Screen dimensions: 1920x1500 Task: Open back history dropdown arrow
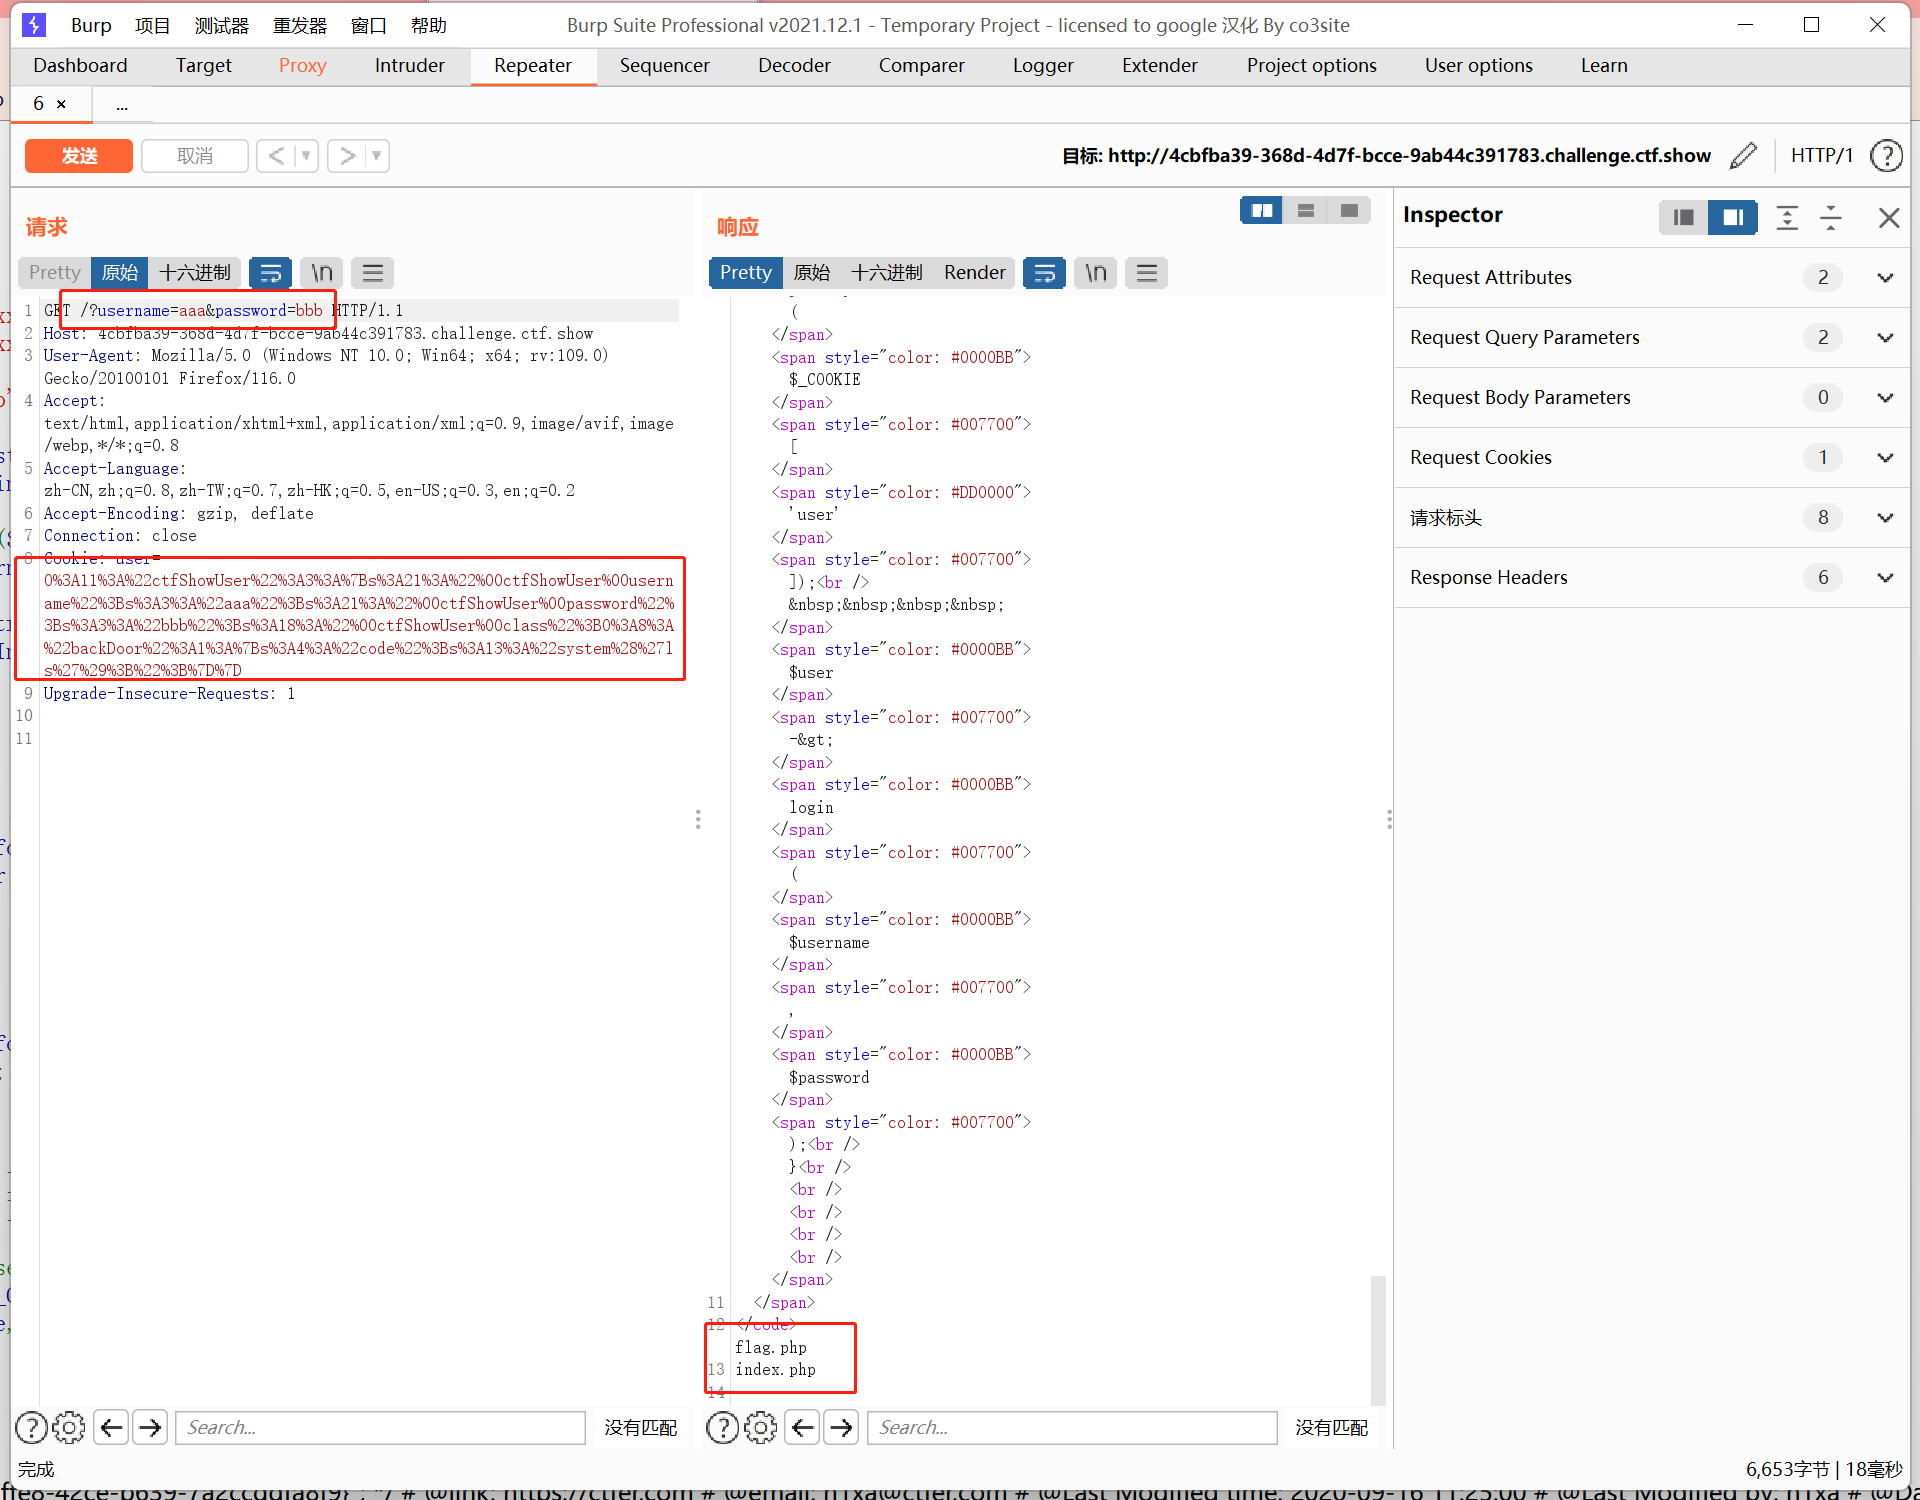click(306, 156)
